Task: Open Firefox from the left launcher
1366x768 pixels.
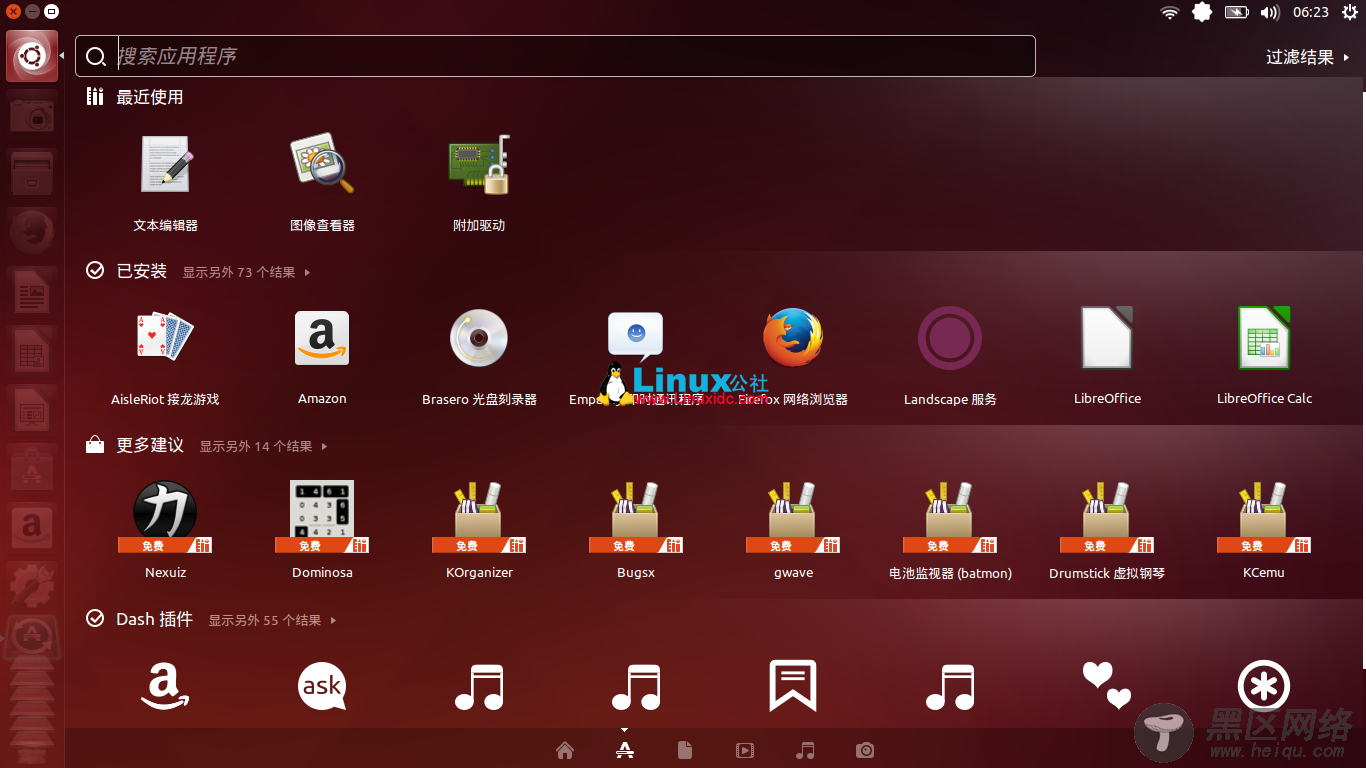Action: pyautogui.click(x=32, y=232)
